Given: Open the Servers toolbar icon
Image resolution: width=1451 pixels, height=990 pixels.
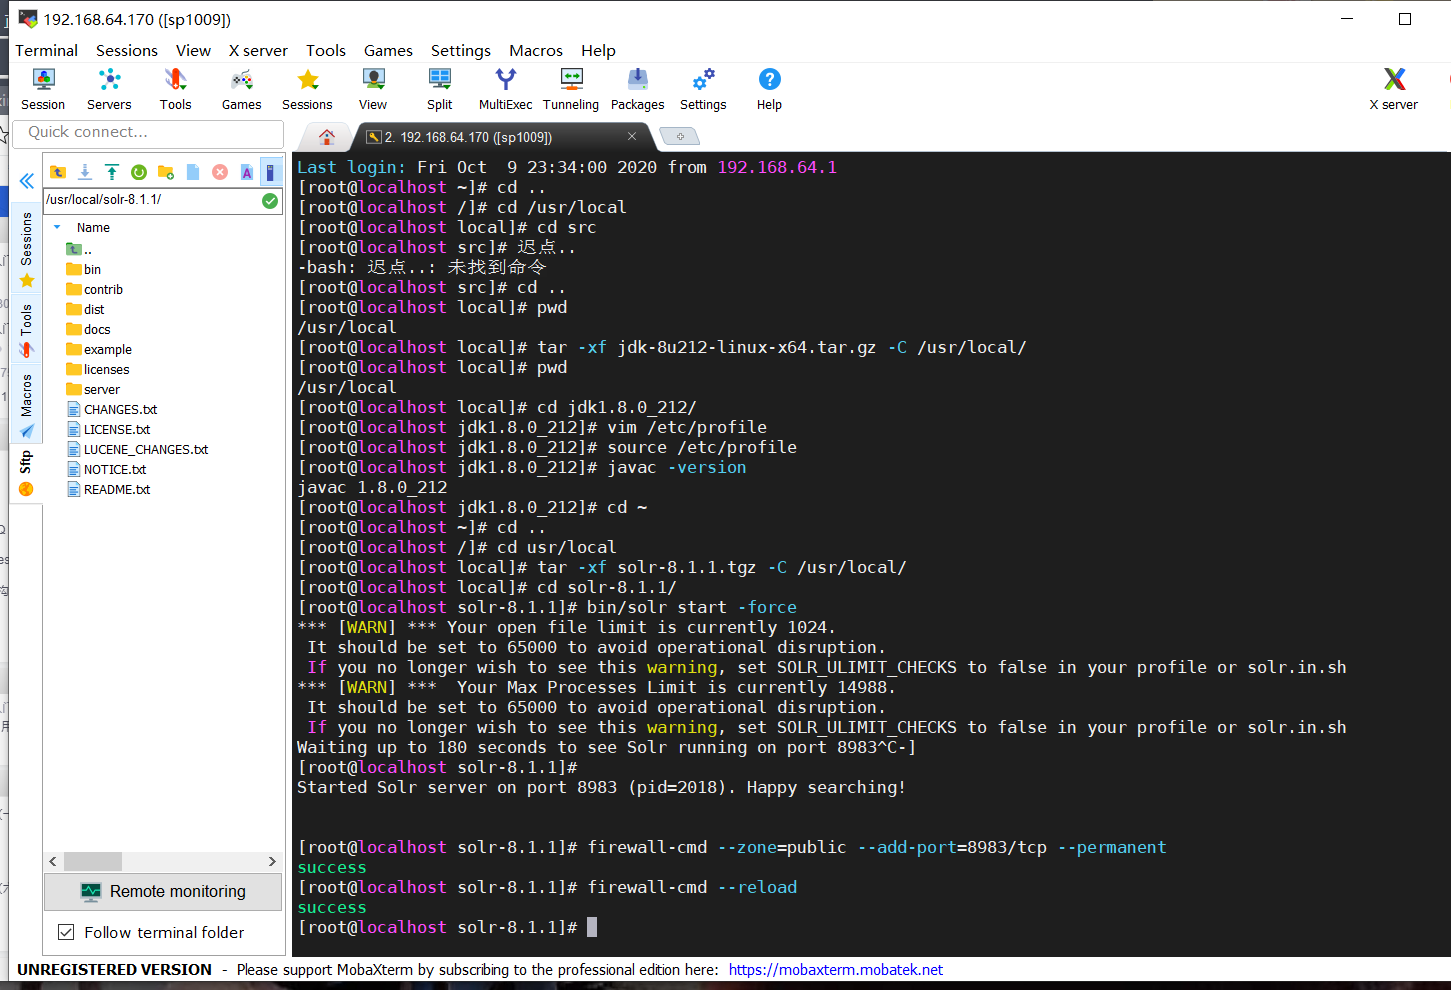Looking at the screenshot, I should click(x=109, y=89).
